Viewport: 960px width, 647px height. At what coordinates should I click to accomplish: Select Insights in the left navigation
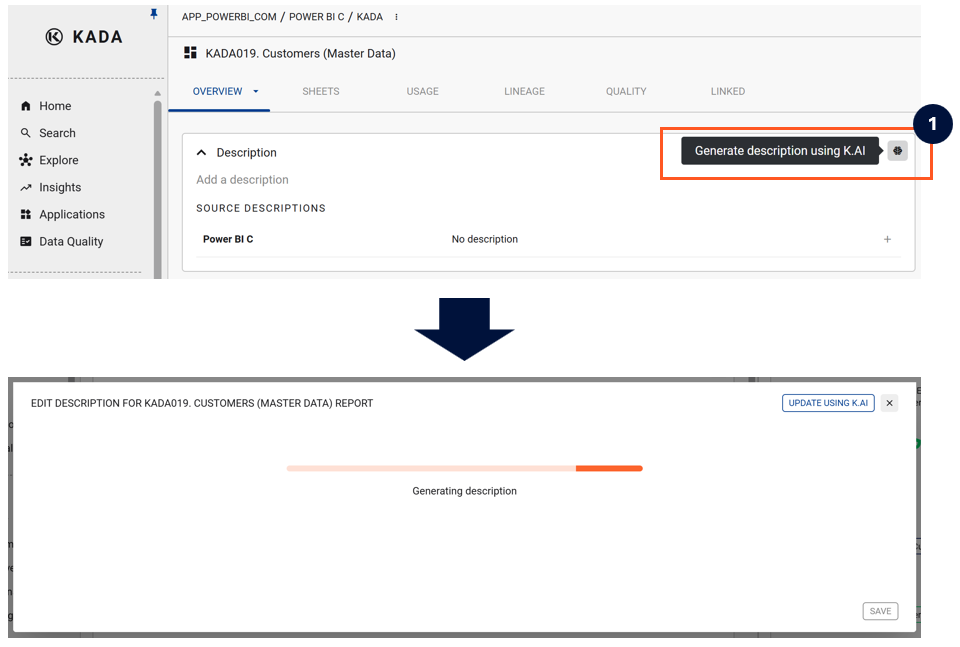[60, 187]
